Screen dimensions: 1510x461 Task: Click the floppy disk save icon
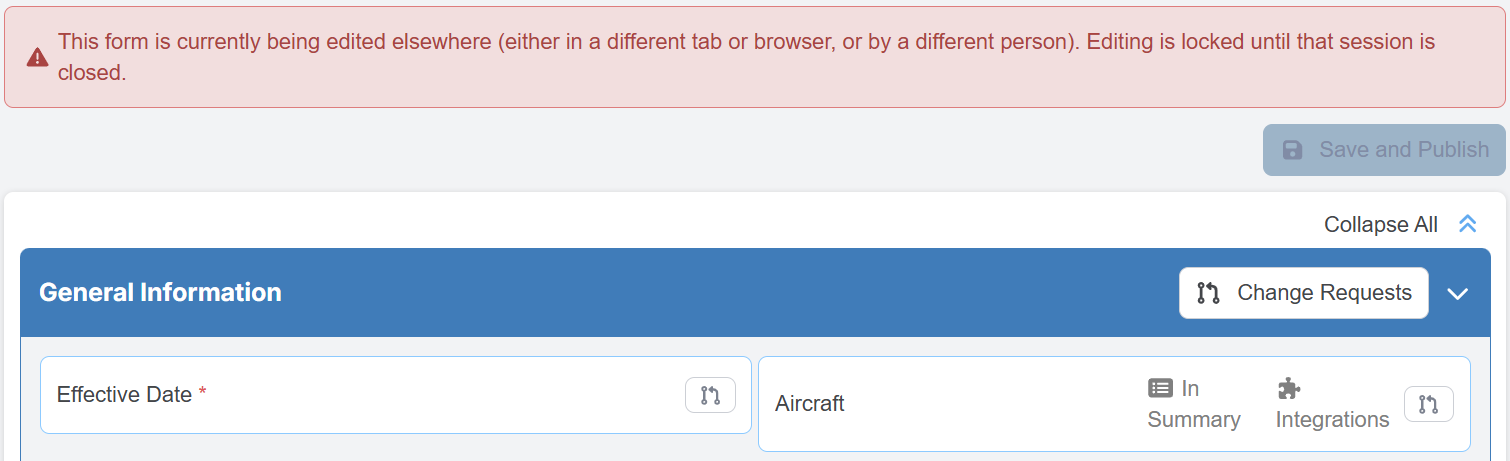coord(1293,150)
